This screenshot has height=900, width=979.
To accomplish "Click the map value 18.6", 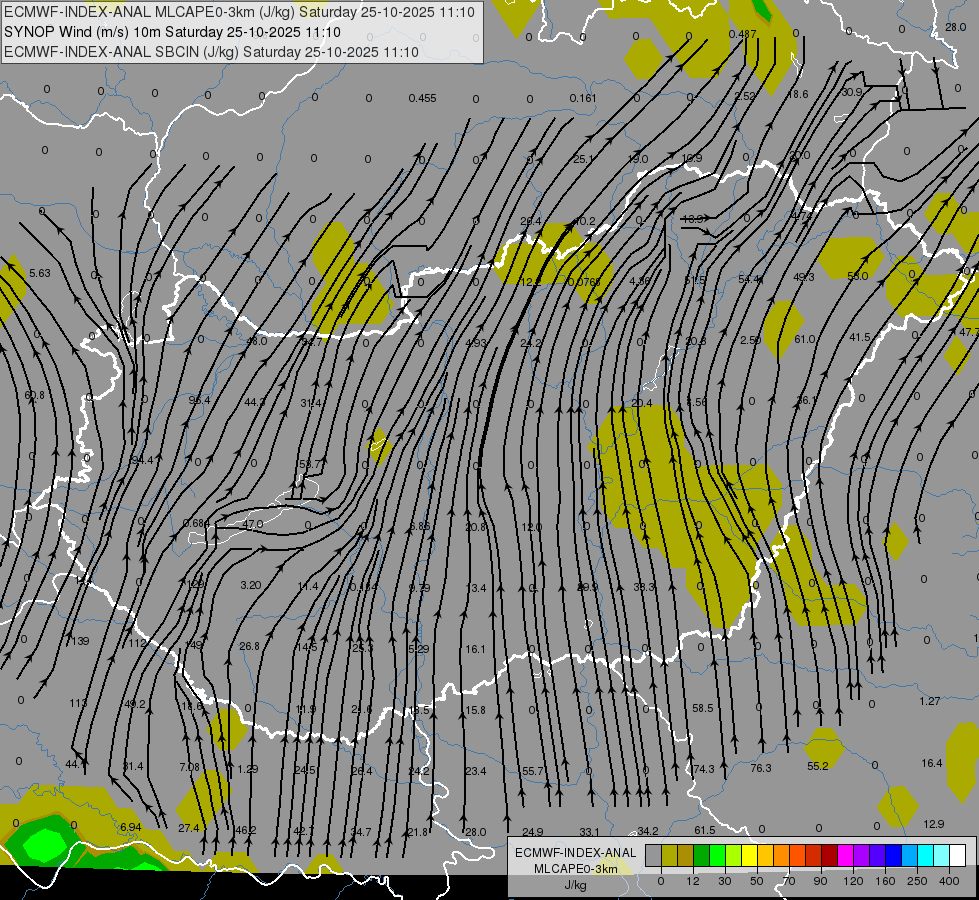I will coord(798,94).
